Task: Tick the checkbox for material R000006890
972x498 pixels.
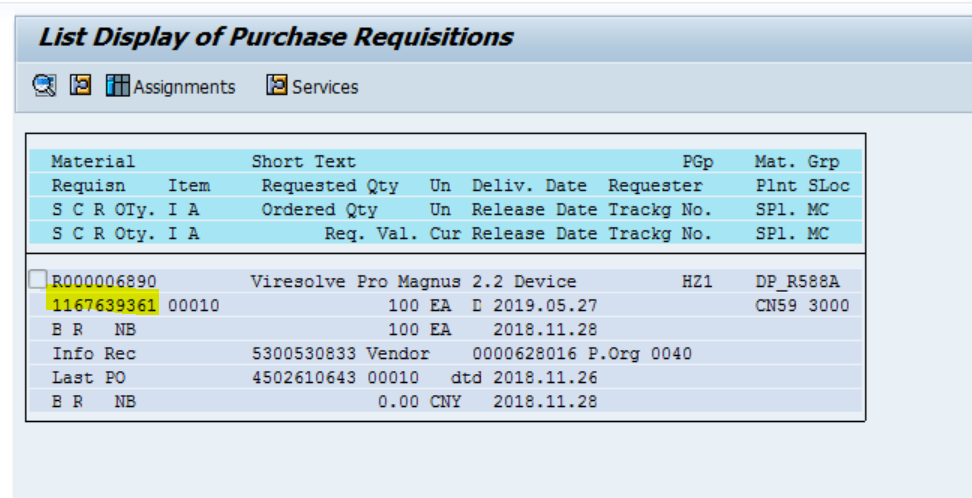Action: pos(38,280)
